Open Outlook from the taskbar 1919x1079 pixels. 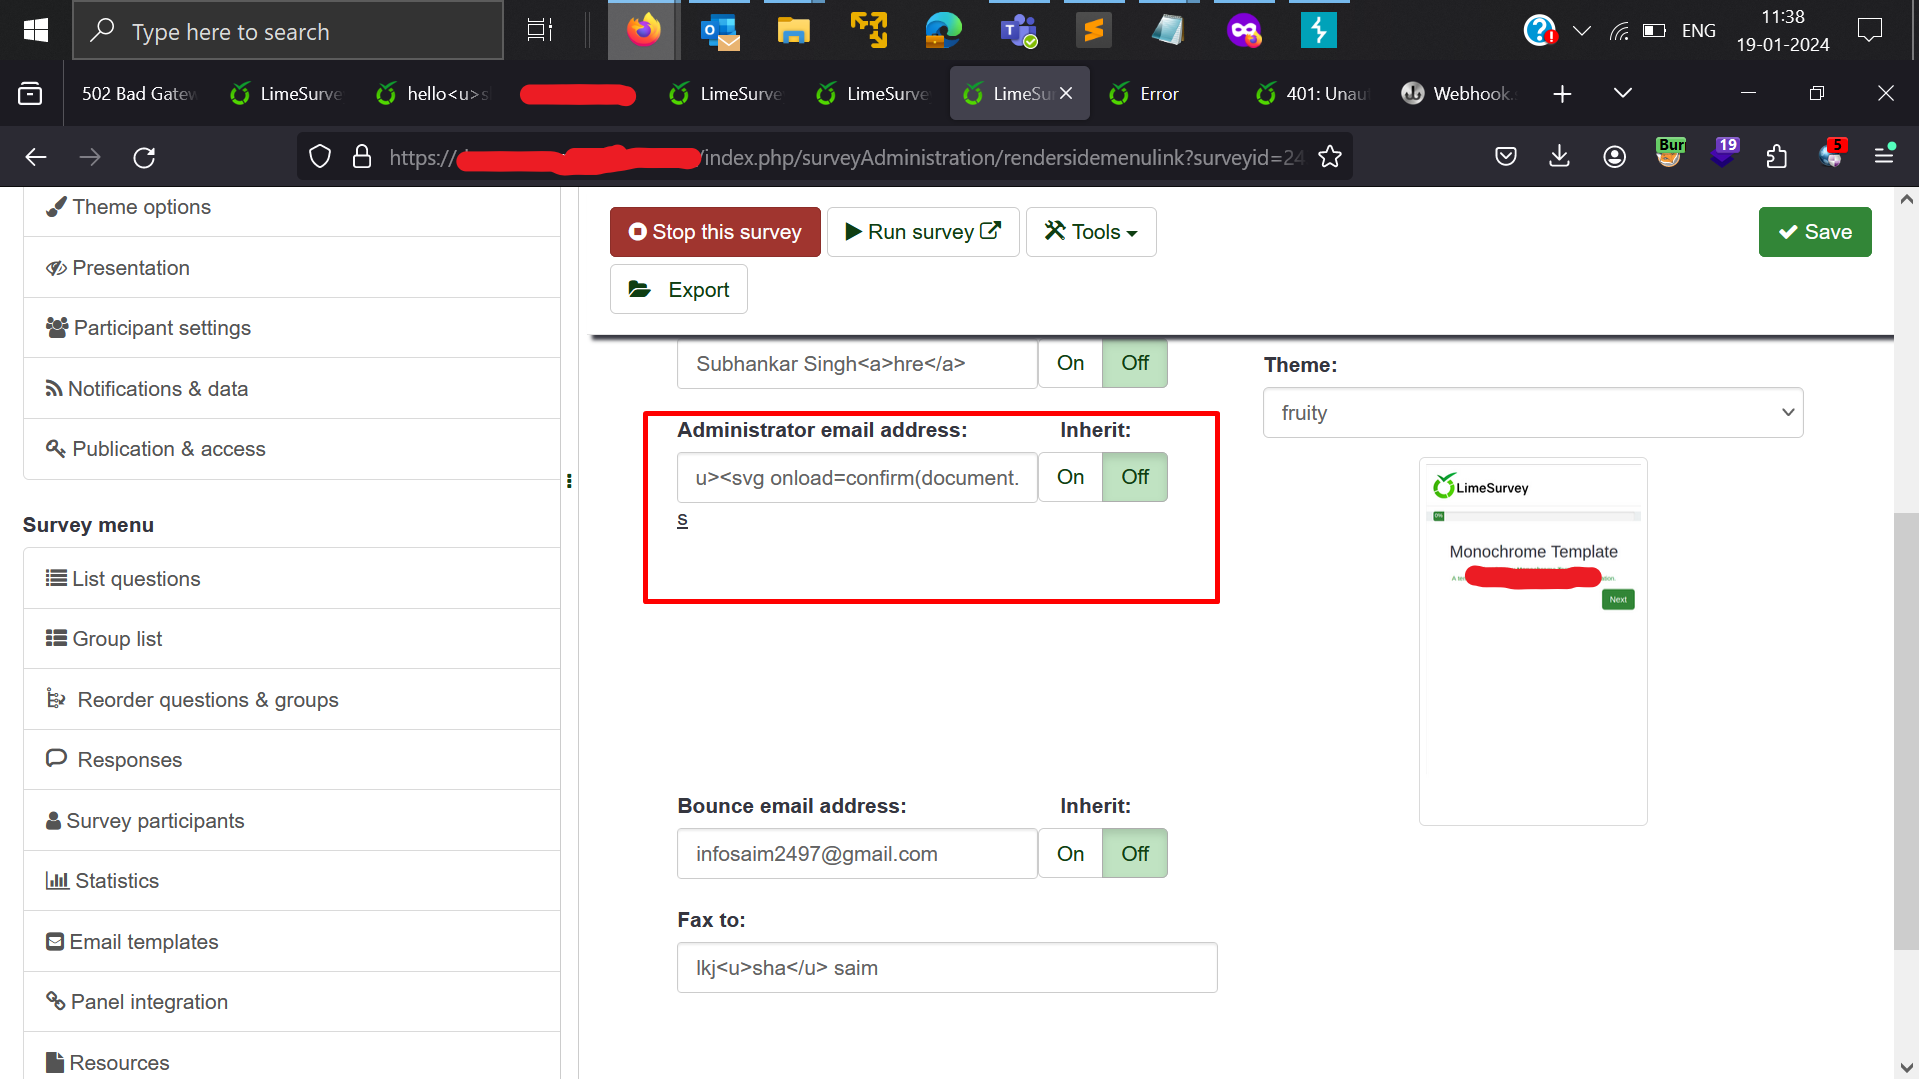click(720, 31)
